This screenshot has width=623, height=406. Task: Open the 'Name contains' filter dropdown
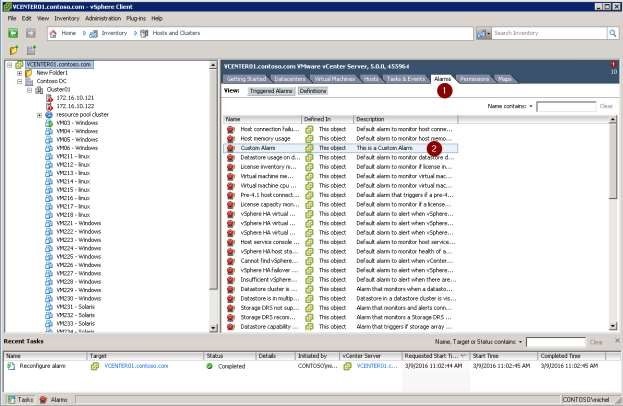pos(532,105)
